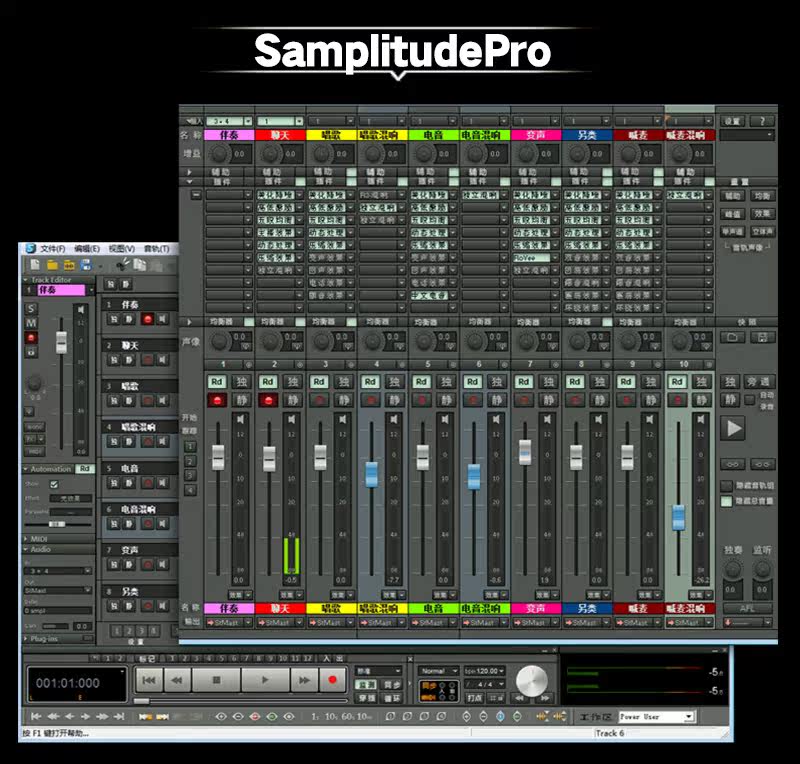Click the AFL button in the mixer
This screenshot has height=764, width=800.
click(x=747, y=608)
